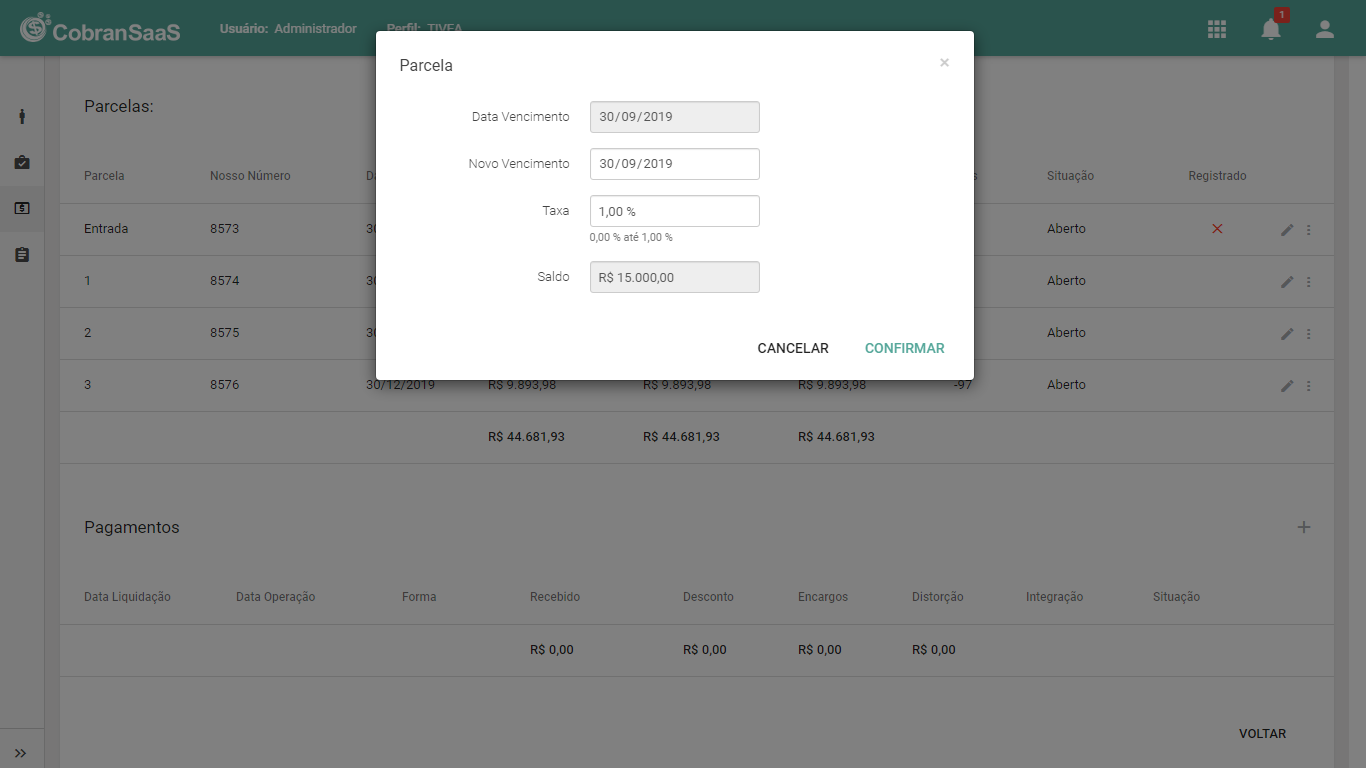Focus the Novo Vencimento date field
Viewport: 1366px width, 768px height.
click(x=675, y=164)
